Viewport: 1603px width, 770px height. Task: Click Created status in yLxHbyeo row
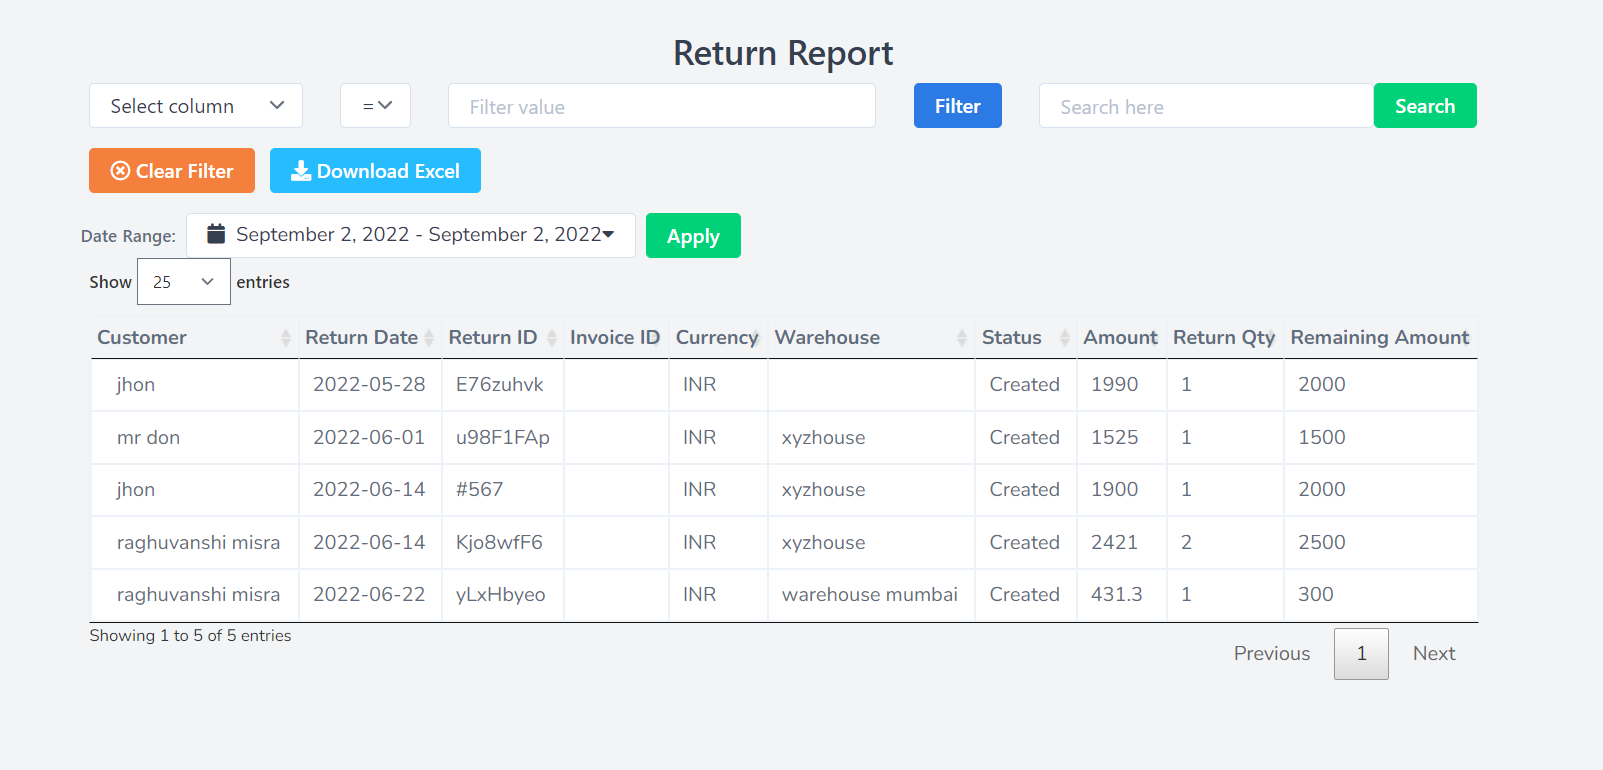[x=1025, y=595]
